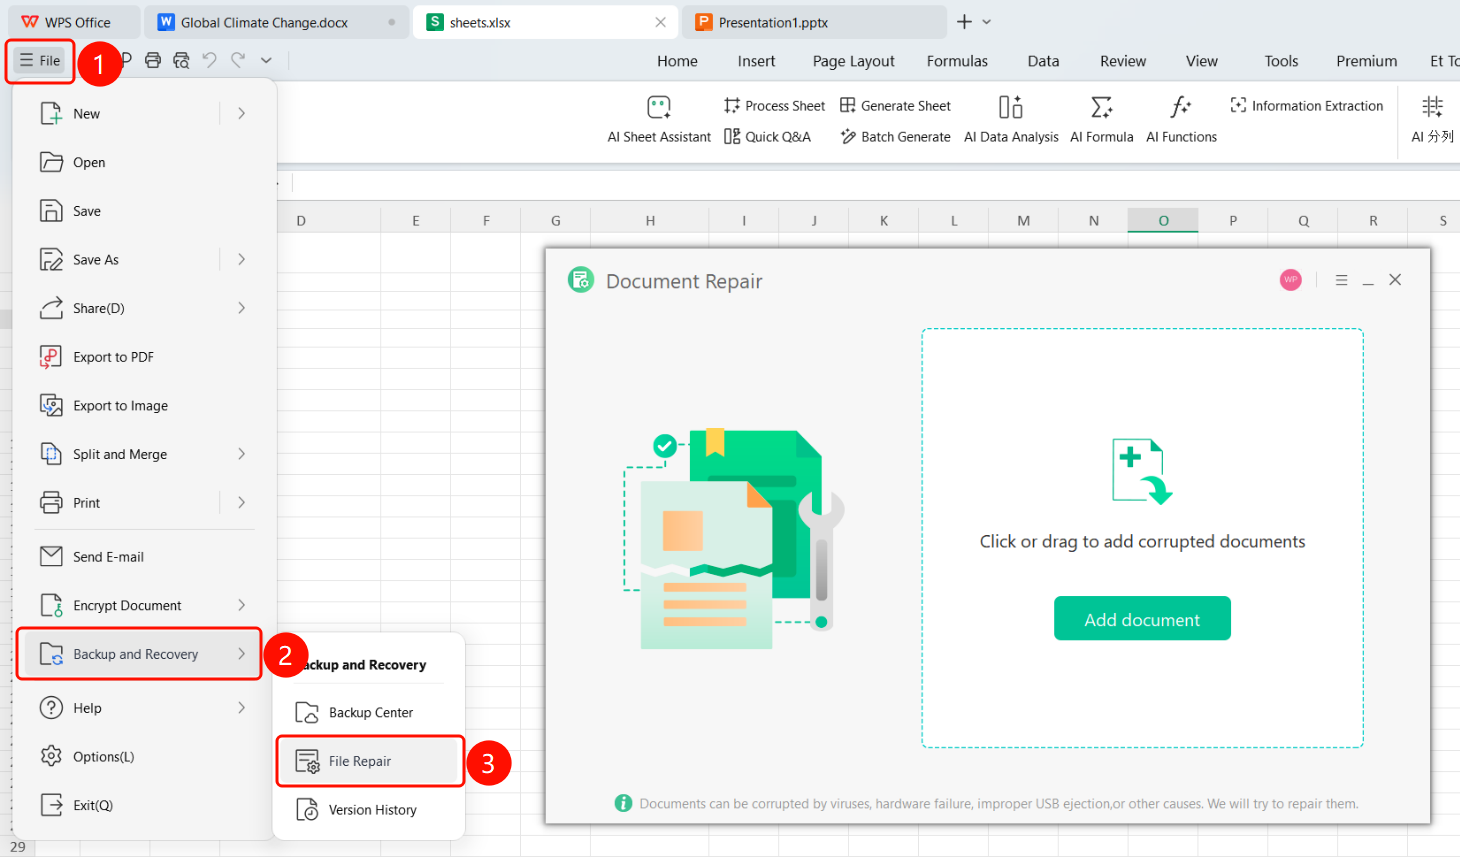Image resolution: width=1460 pixels, height=857 pixels.
Task: Choose Options(L) from File menu
Action: tap(146, 757)
